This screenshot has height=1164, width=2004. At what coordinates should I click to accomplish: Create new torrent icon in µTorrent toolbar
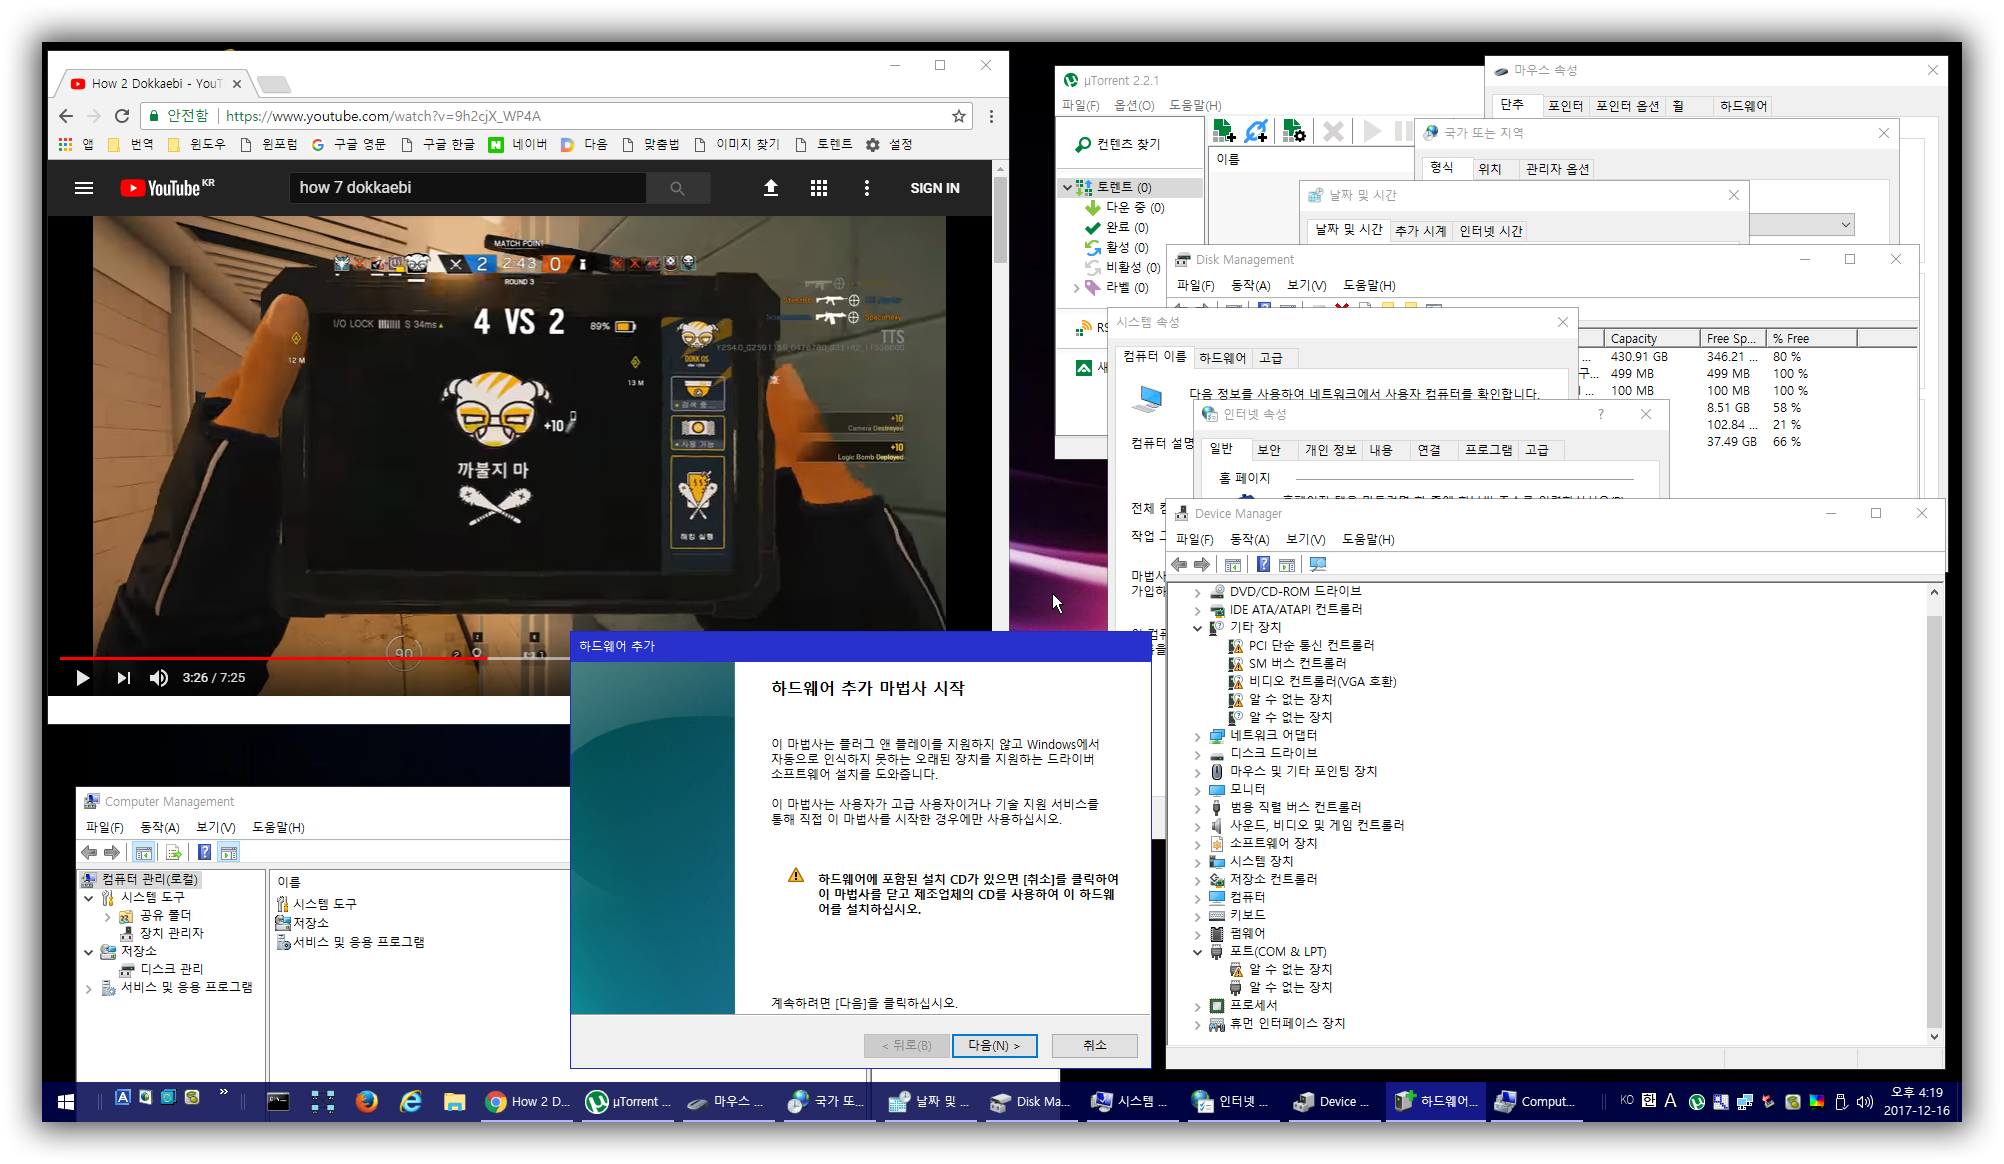coord(1293,131)
